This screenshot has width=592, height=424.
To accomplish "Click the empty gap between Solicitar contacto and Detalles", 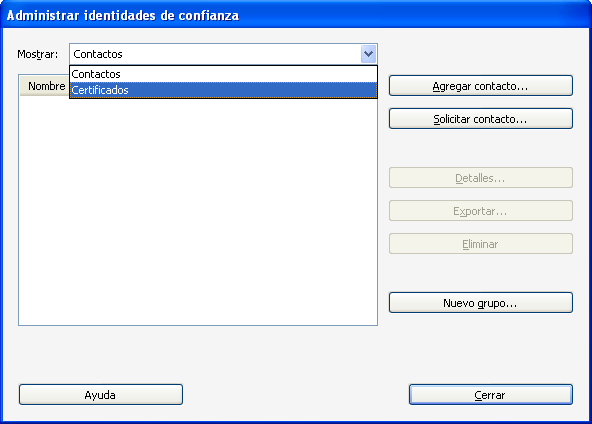I will [481, 148].
